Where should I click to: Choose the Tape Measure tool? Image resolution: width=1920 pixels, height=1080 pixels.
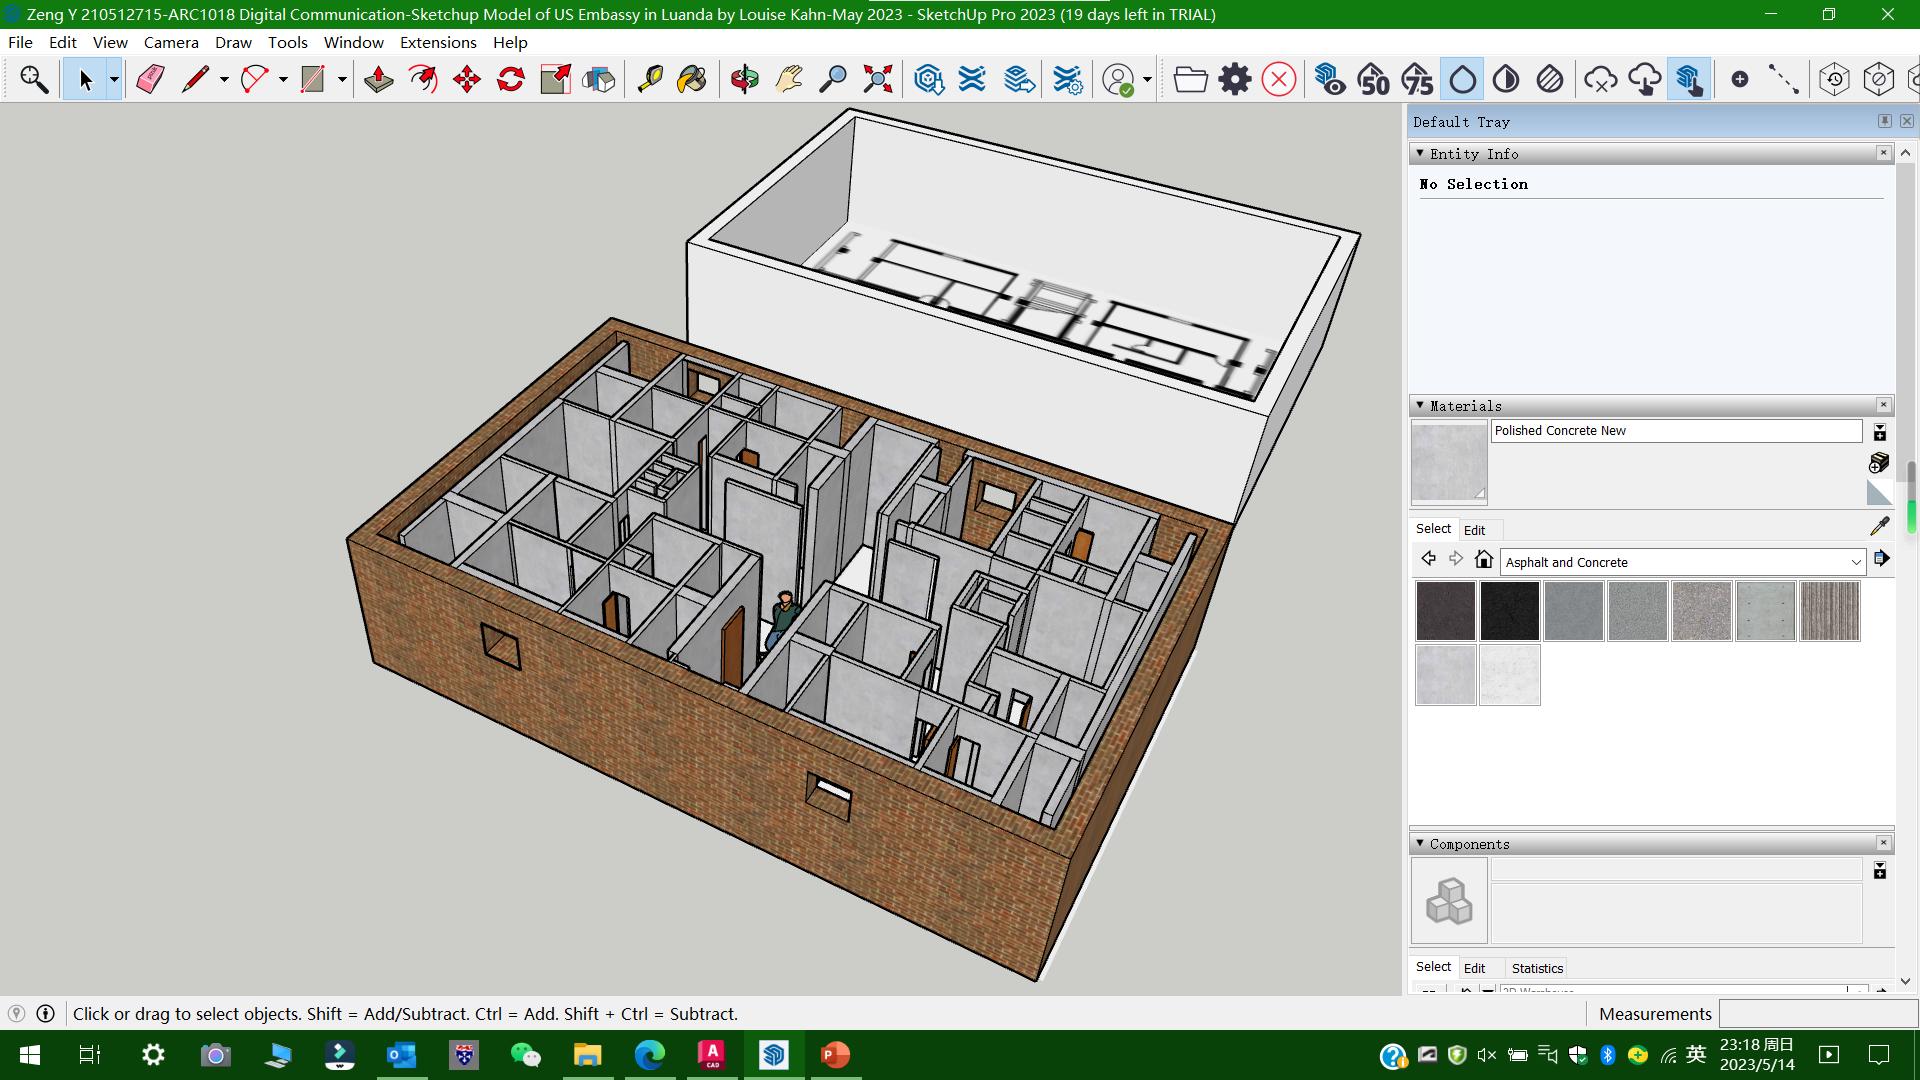point(650,79)
